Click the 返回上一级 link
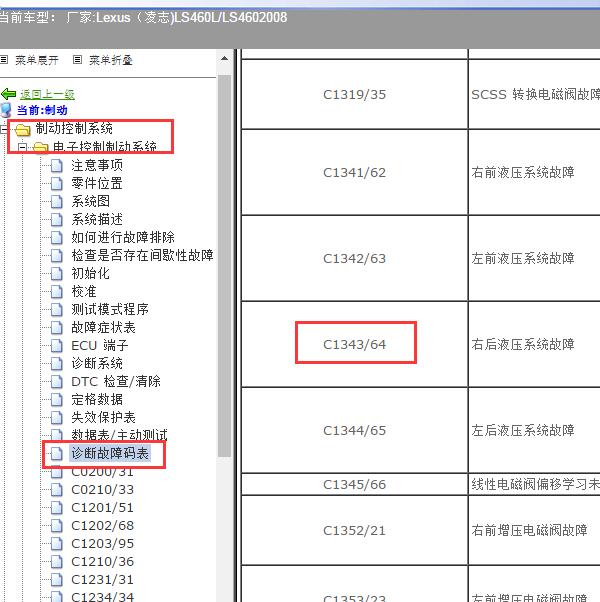This screenshot has width=600, height=602. tap(47, 94)
